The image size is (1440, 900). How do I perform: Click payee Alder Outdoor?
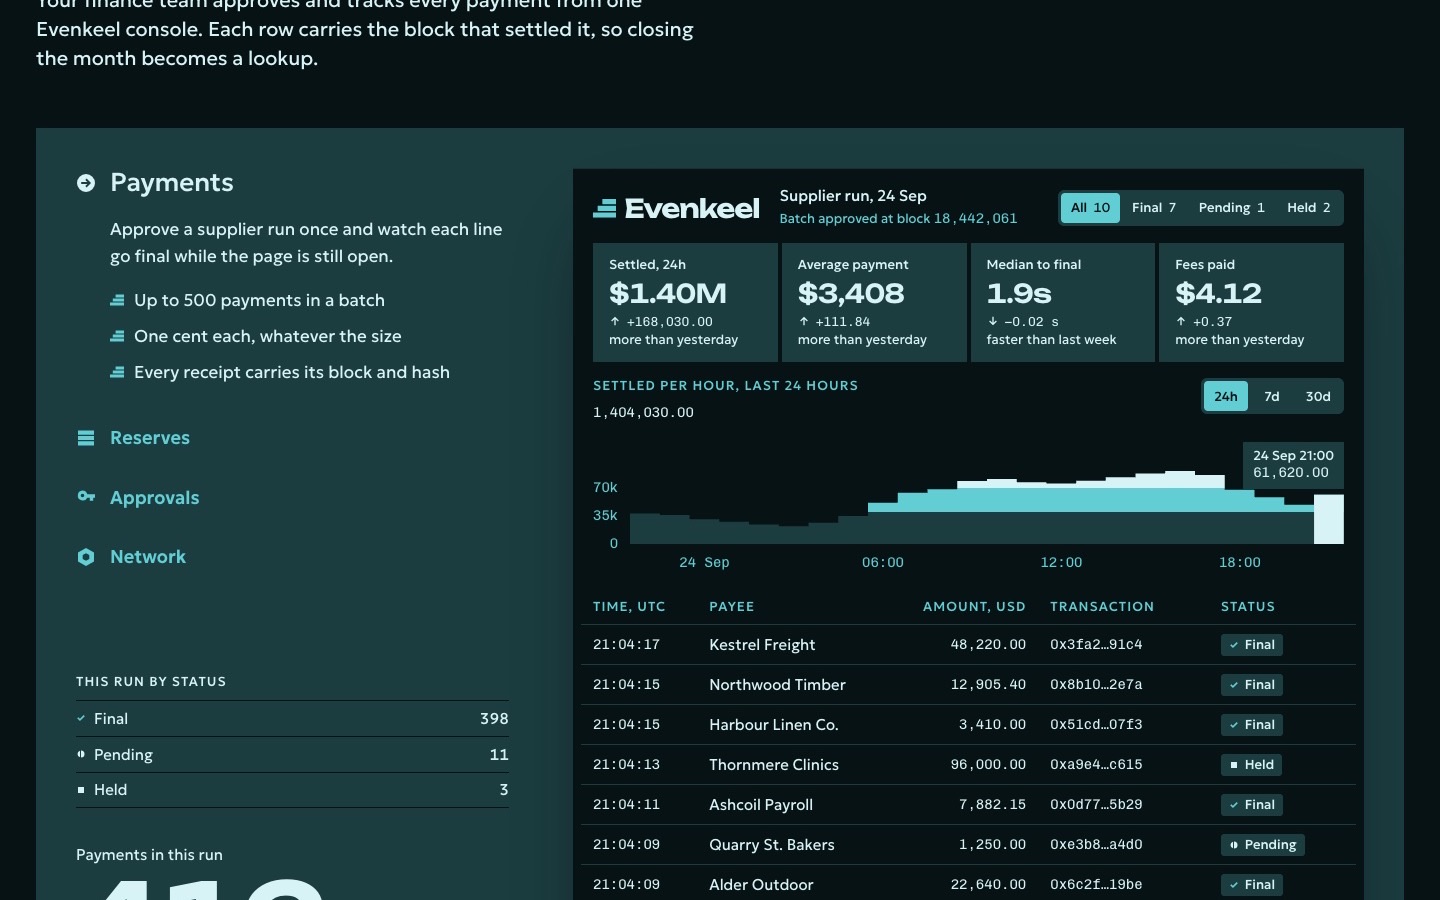pos(761,885)
